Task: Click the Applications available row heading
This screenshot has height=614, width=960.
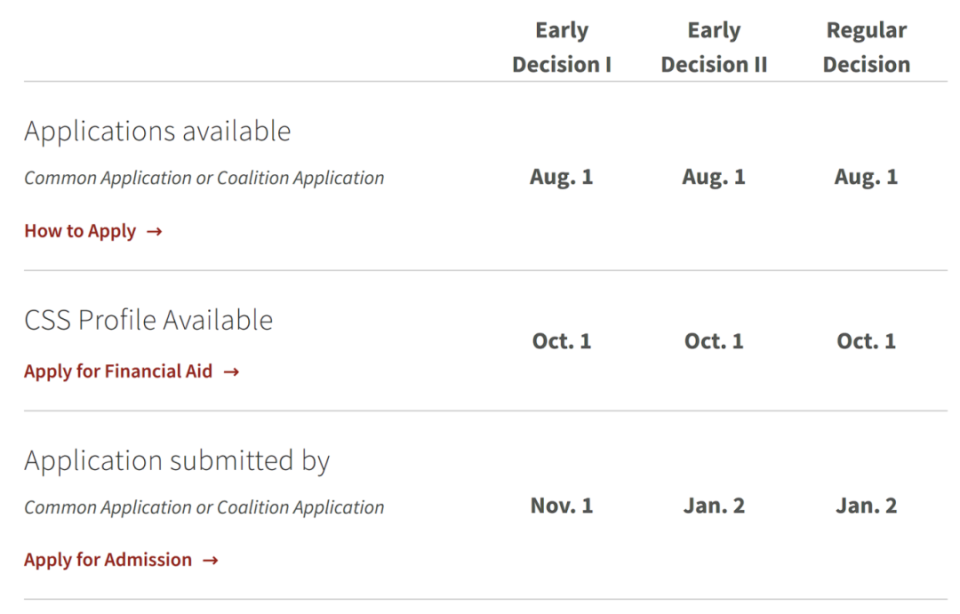Action: pyautogui.click(x=158, y=131)
